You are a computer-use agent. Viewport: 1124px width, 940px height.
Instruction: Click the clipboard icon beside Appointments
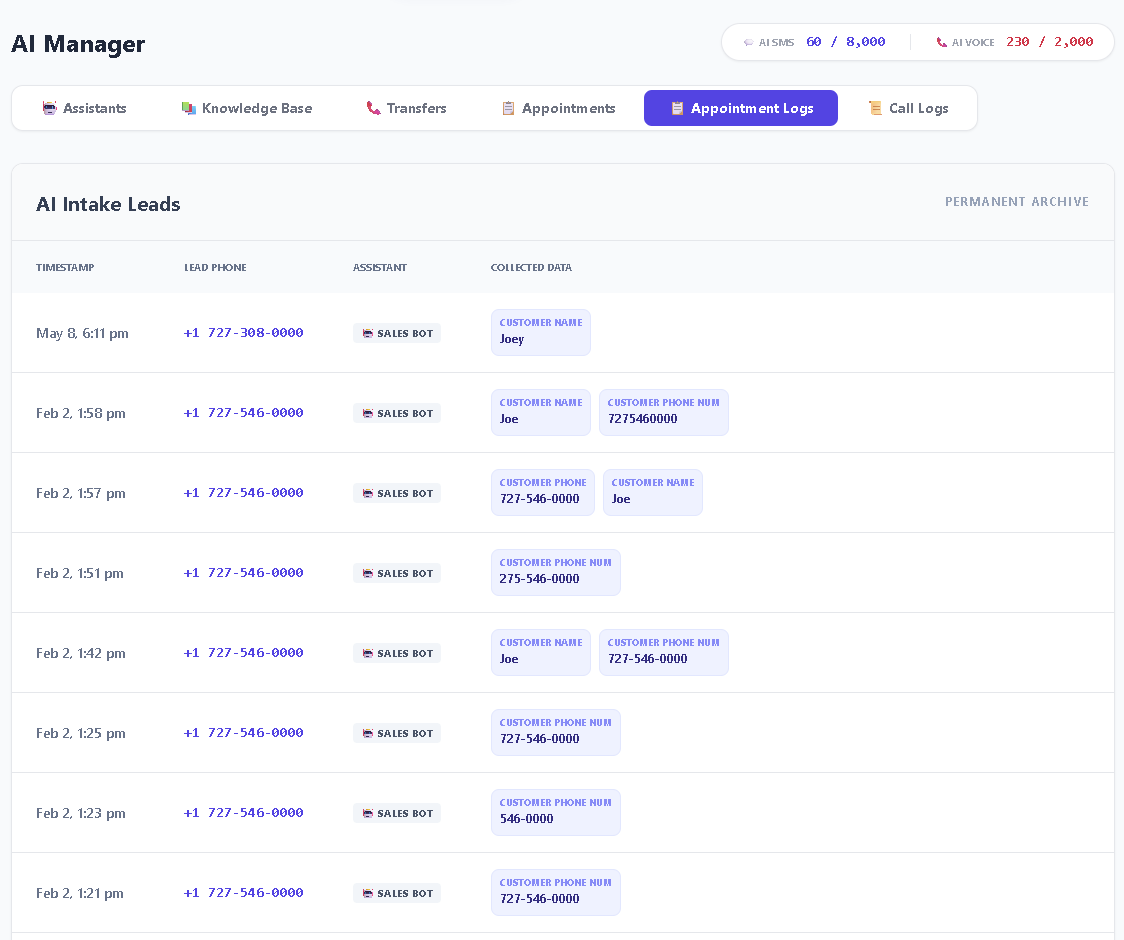508,108
